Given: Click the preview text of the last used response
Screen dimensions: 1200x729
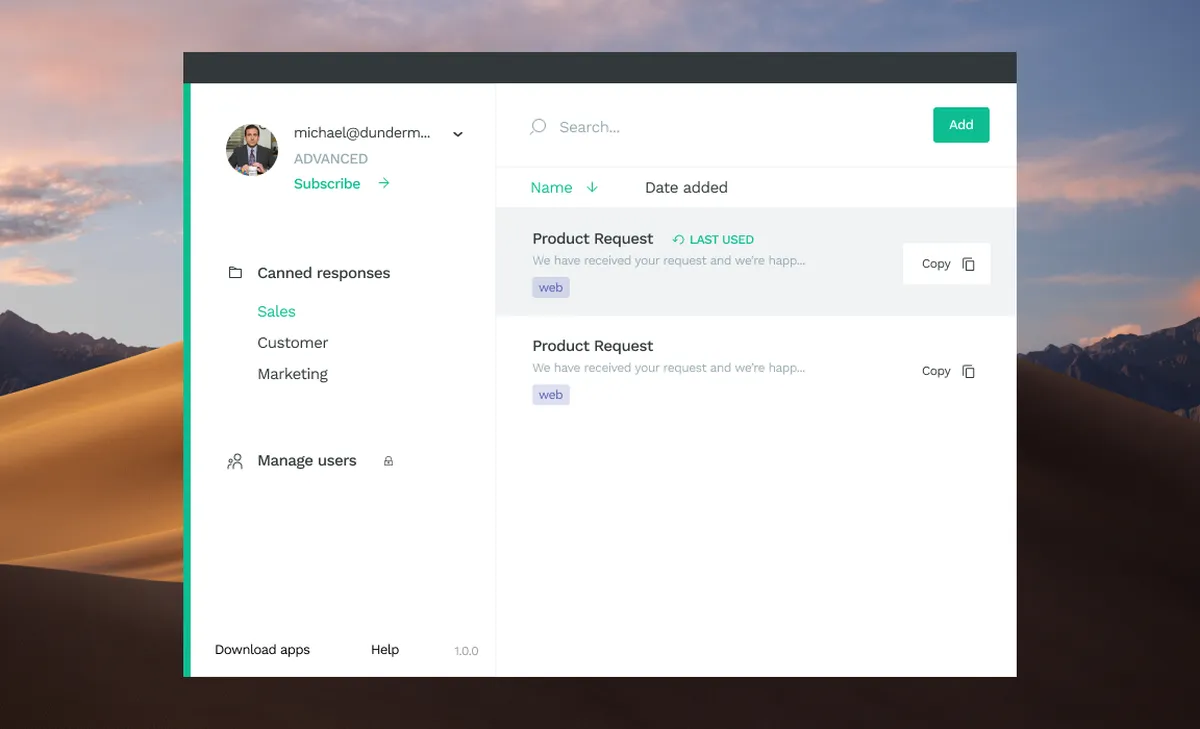Looking at the screenshot, I should click(x=668, y=261).
